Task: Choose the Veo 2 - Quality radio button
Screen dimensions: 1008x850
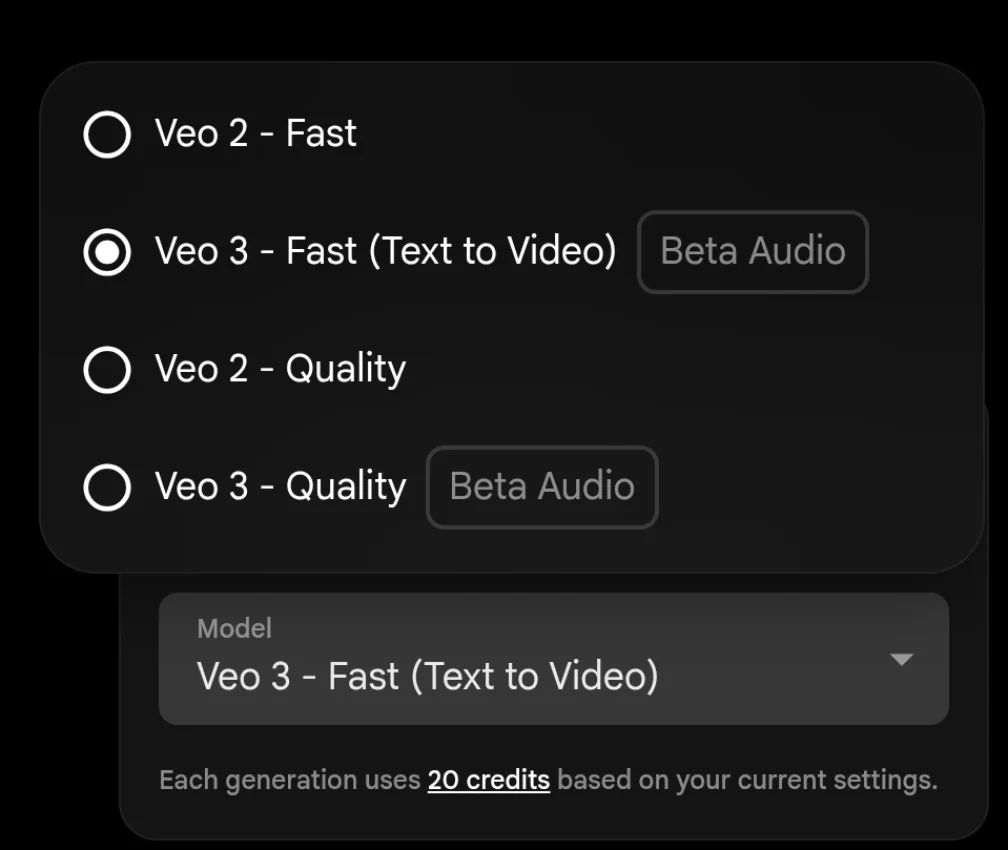Action: 107,370
